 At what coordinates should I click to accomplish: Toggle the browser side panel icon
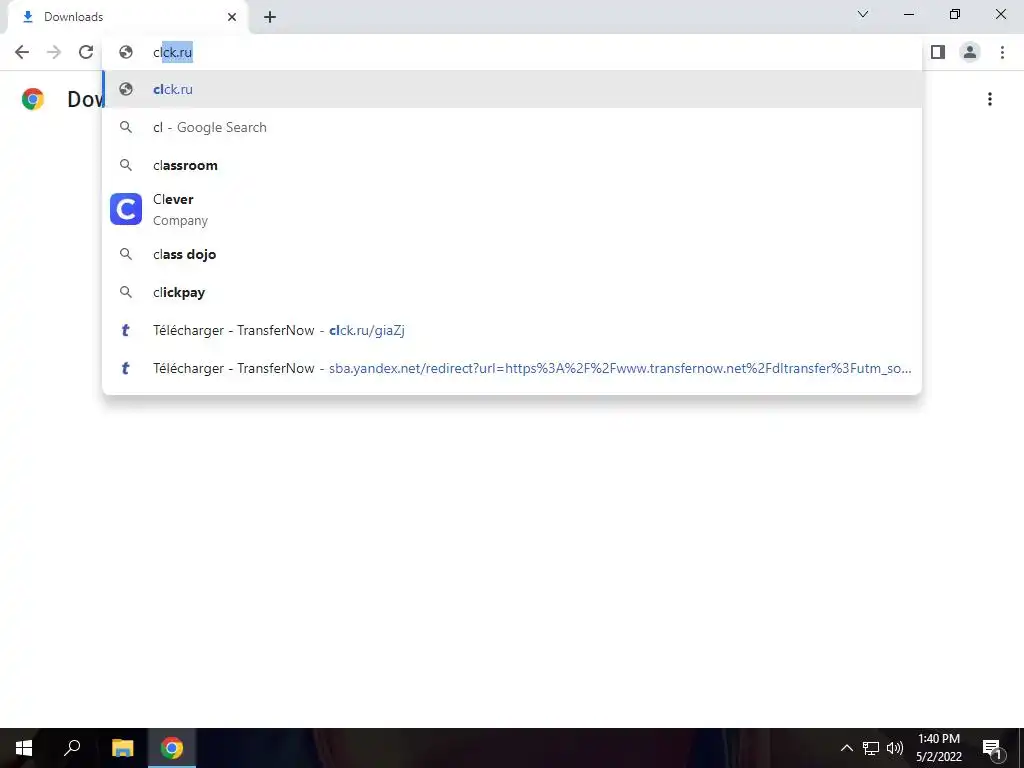point(938,52)
